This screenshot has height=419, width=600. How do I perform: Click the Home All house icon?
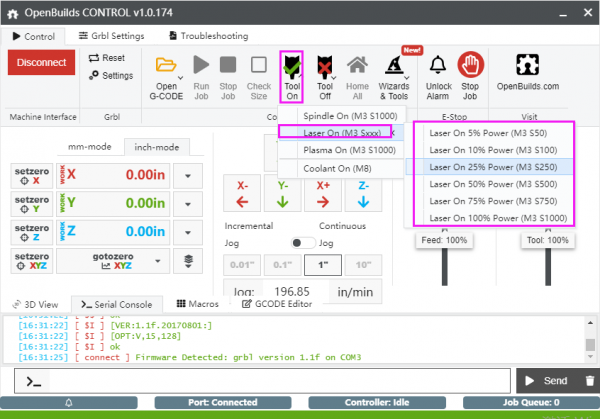coord(357,65)
